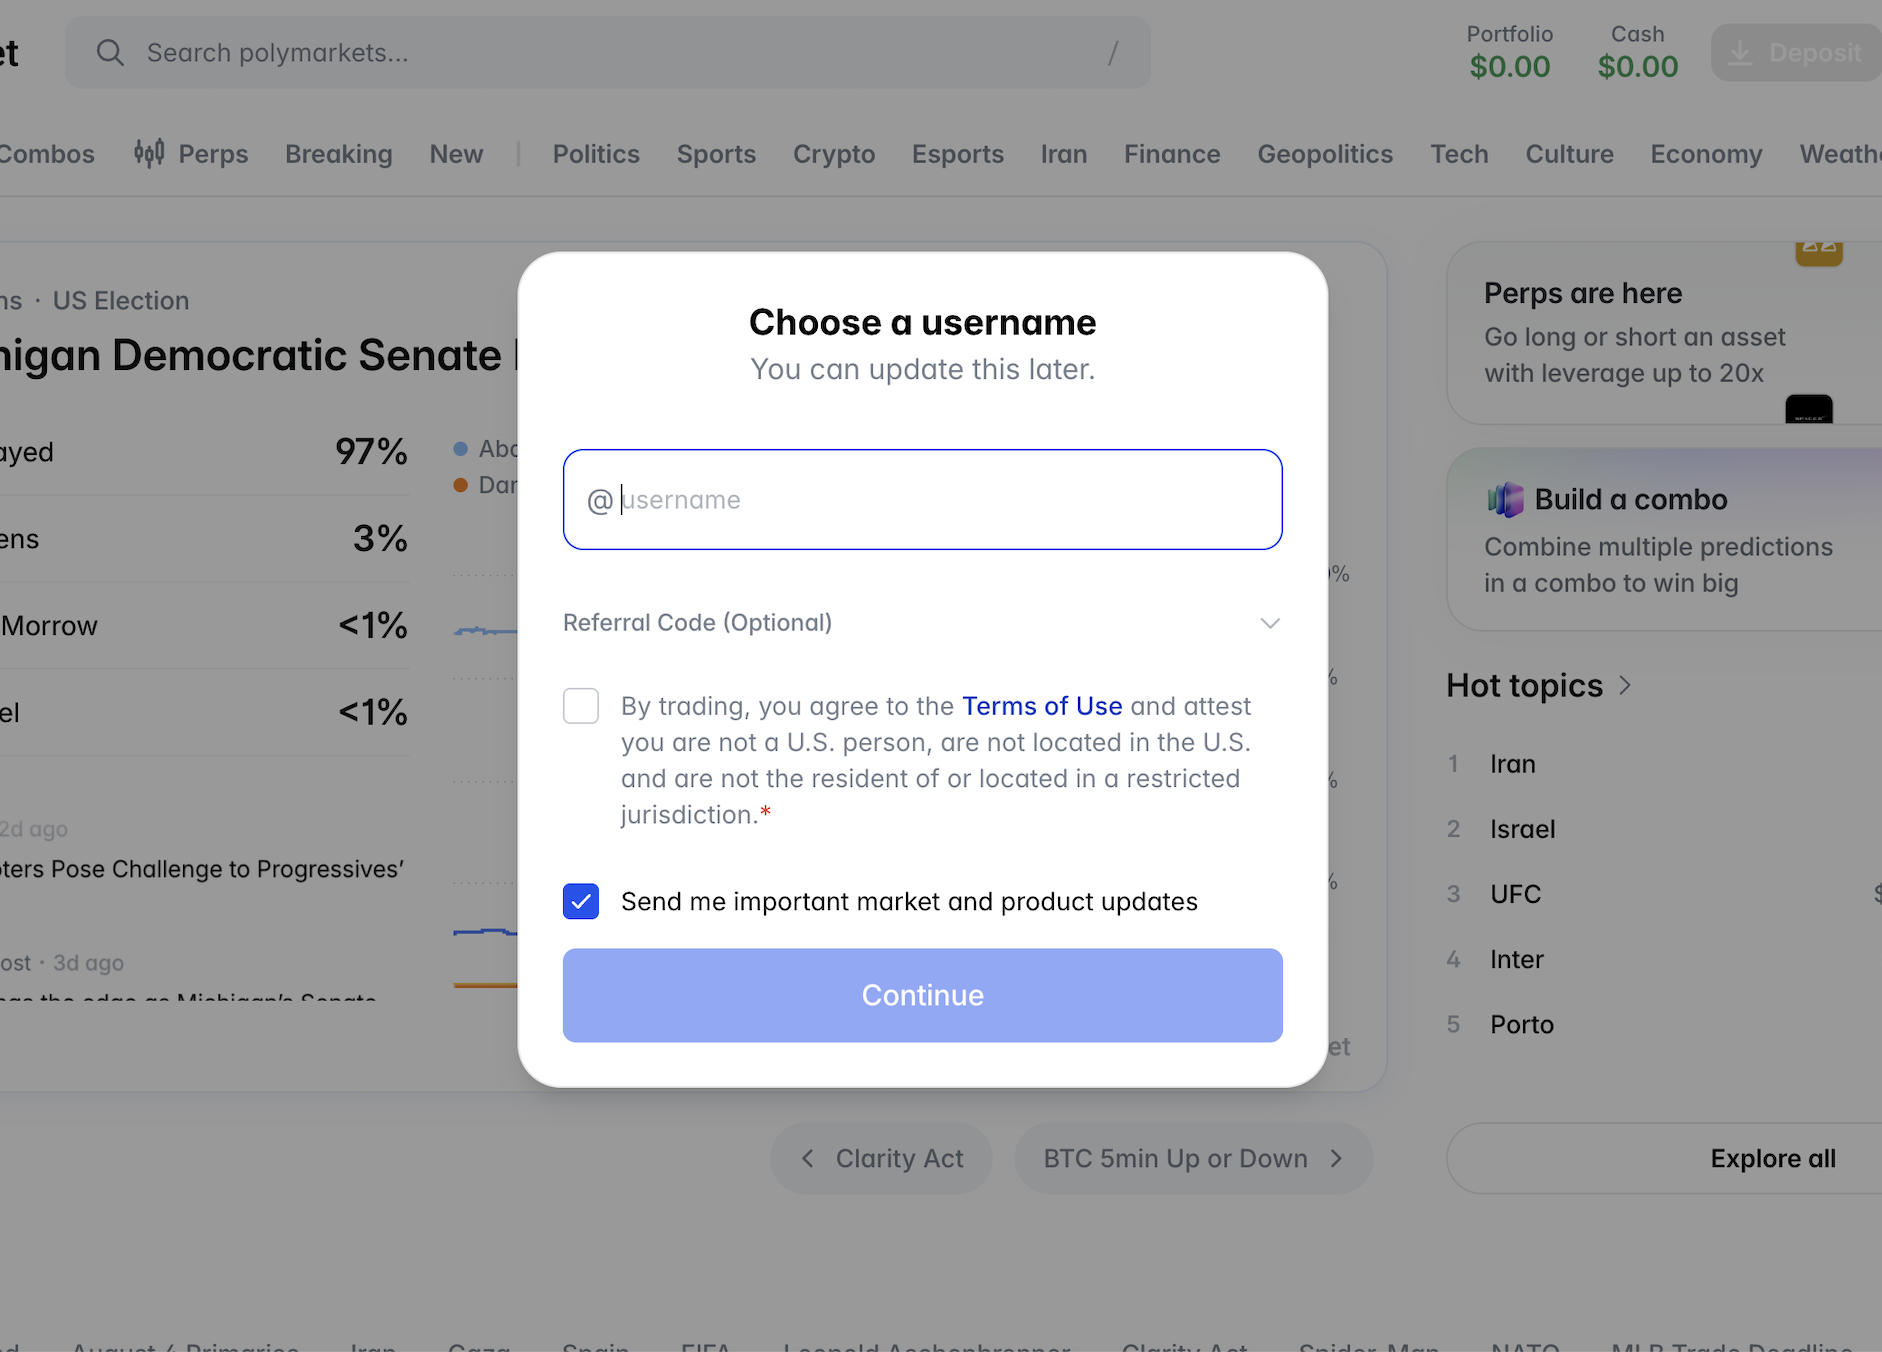Image resolution: width=1882 pixels, height=1352 pixels.
Task: Open the Sports category tab
Action: pos(716,154)
